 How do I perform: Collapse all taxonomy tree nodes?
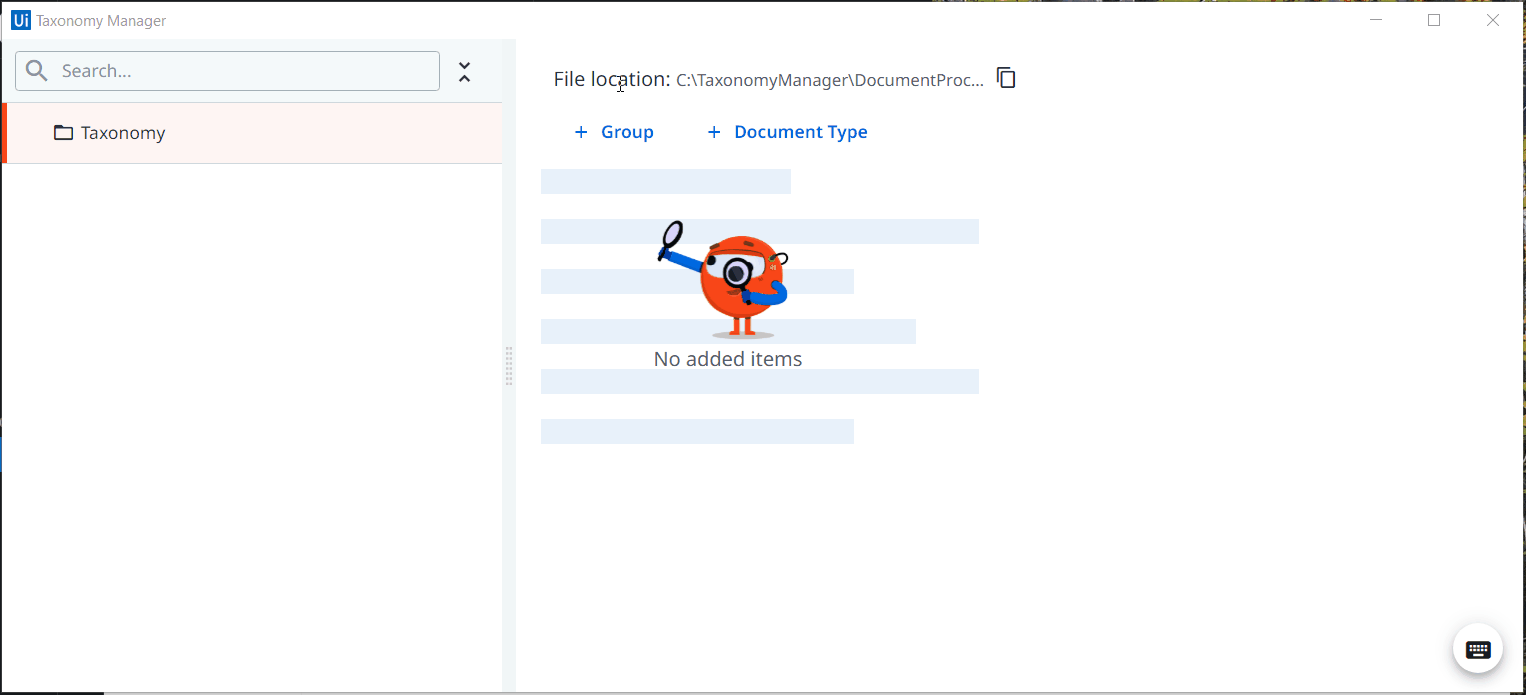point(464,72)
